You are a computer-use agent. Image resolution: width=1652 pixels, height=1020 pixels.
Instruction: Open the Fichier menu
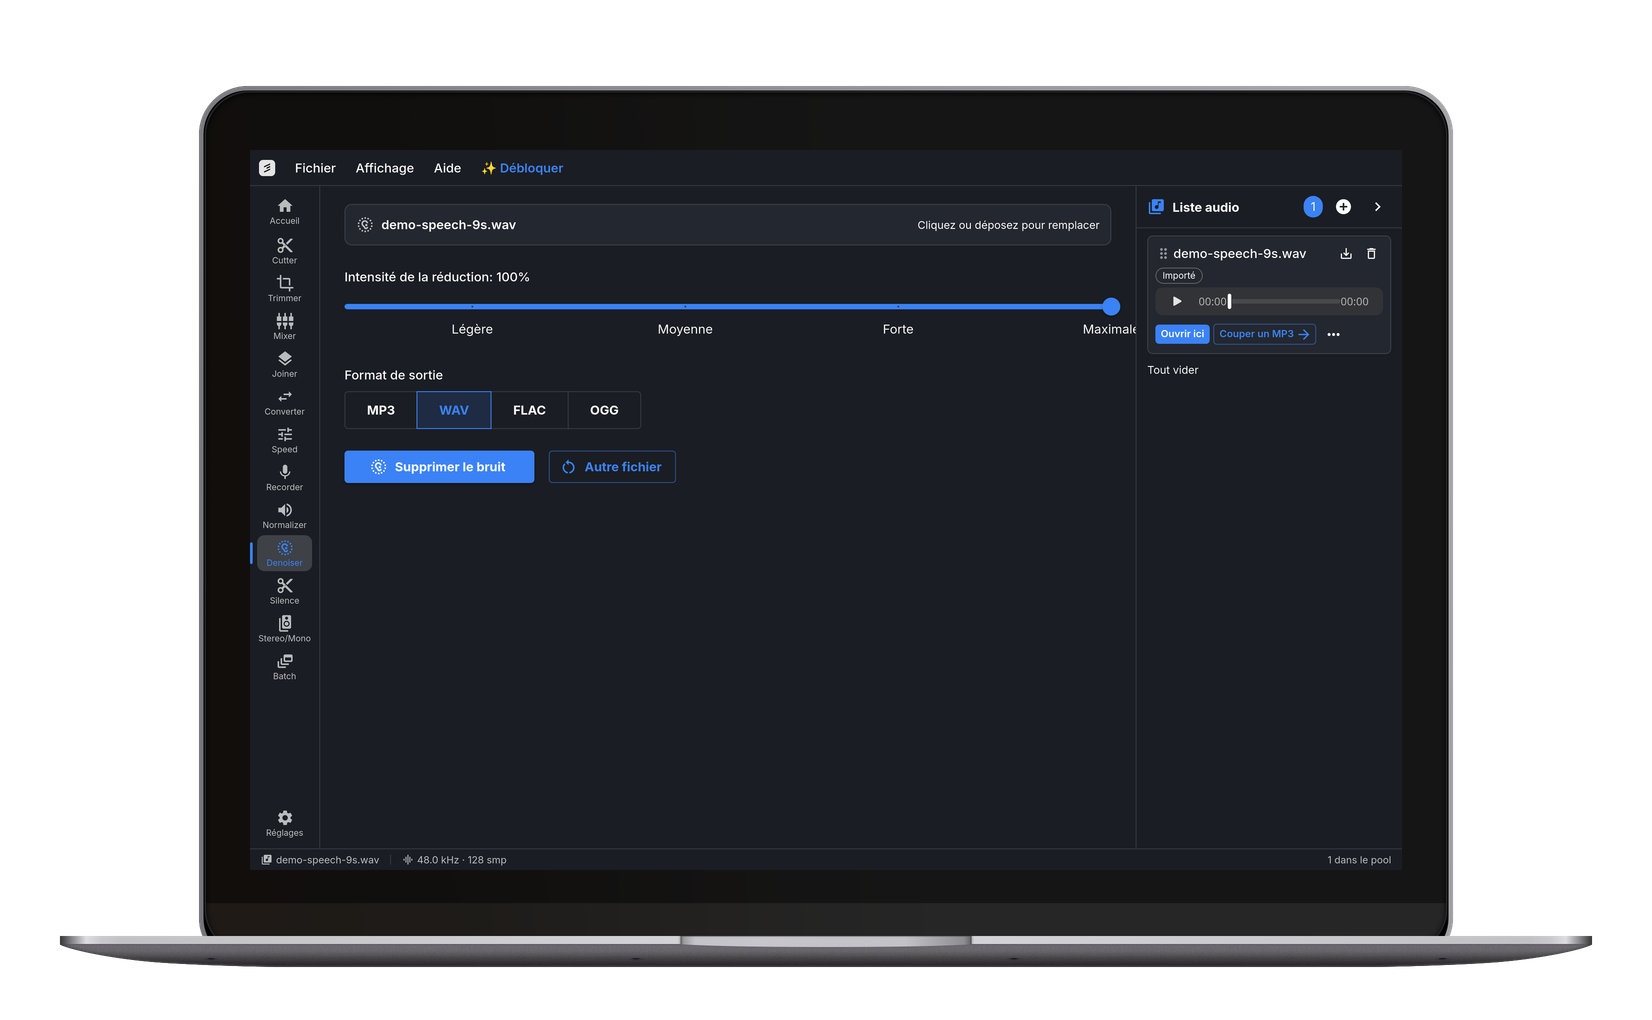(315, 168)
